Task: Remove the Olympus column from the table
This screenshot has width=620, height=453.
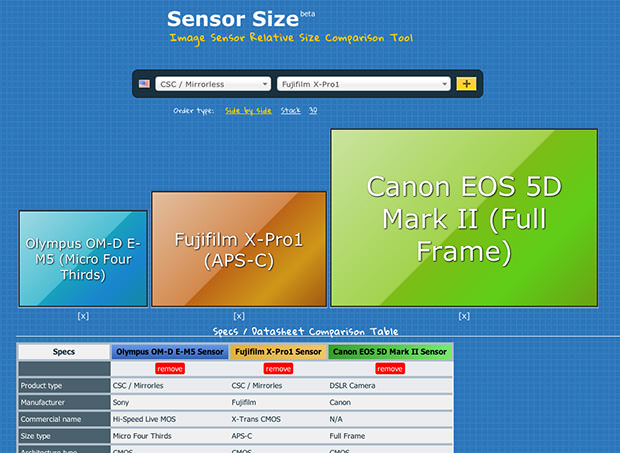Action: (x=170, y=369)
